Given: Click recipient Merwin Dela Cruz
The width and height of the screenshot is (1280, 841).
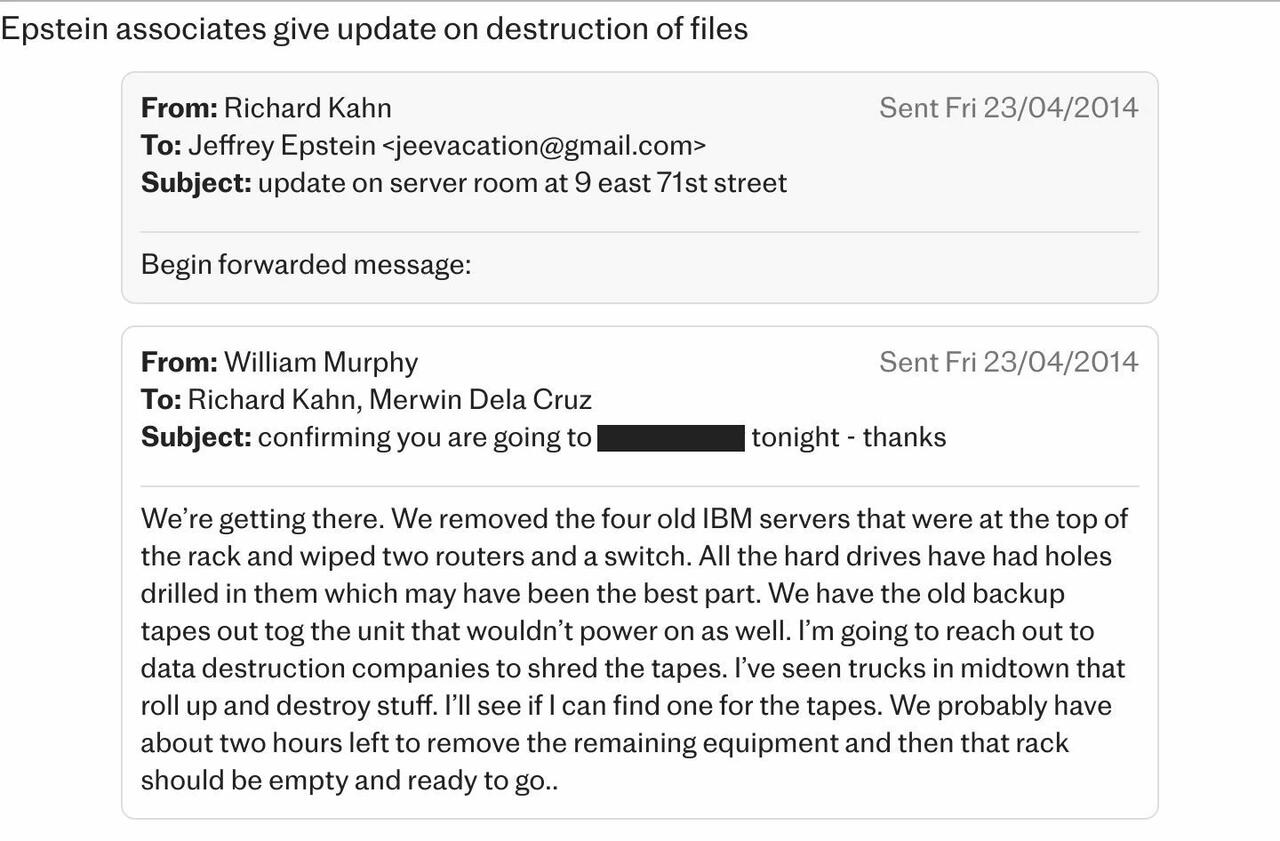Looking at the screenshot, I should coord(480,400).
